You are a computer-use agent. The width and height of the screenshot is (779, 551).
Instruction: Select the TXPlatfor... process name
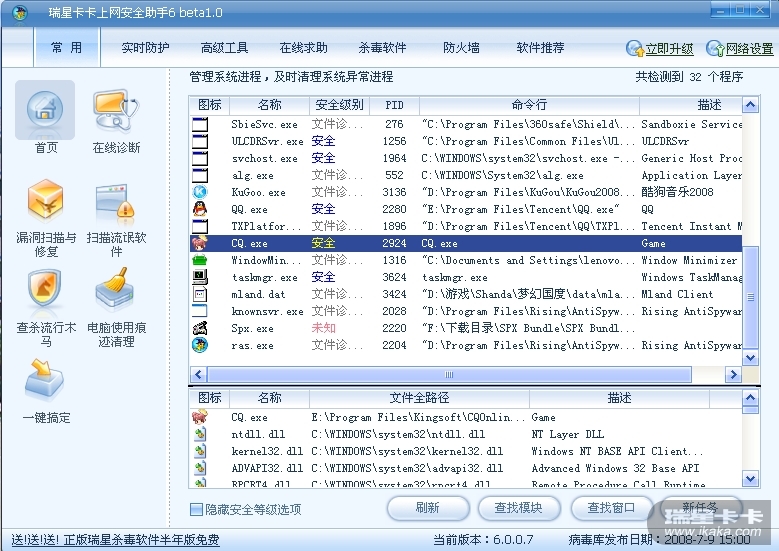(x=266, y=226)
